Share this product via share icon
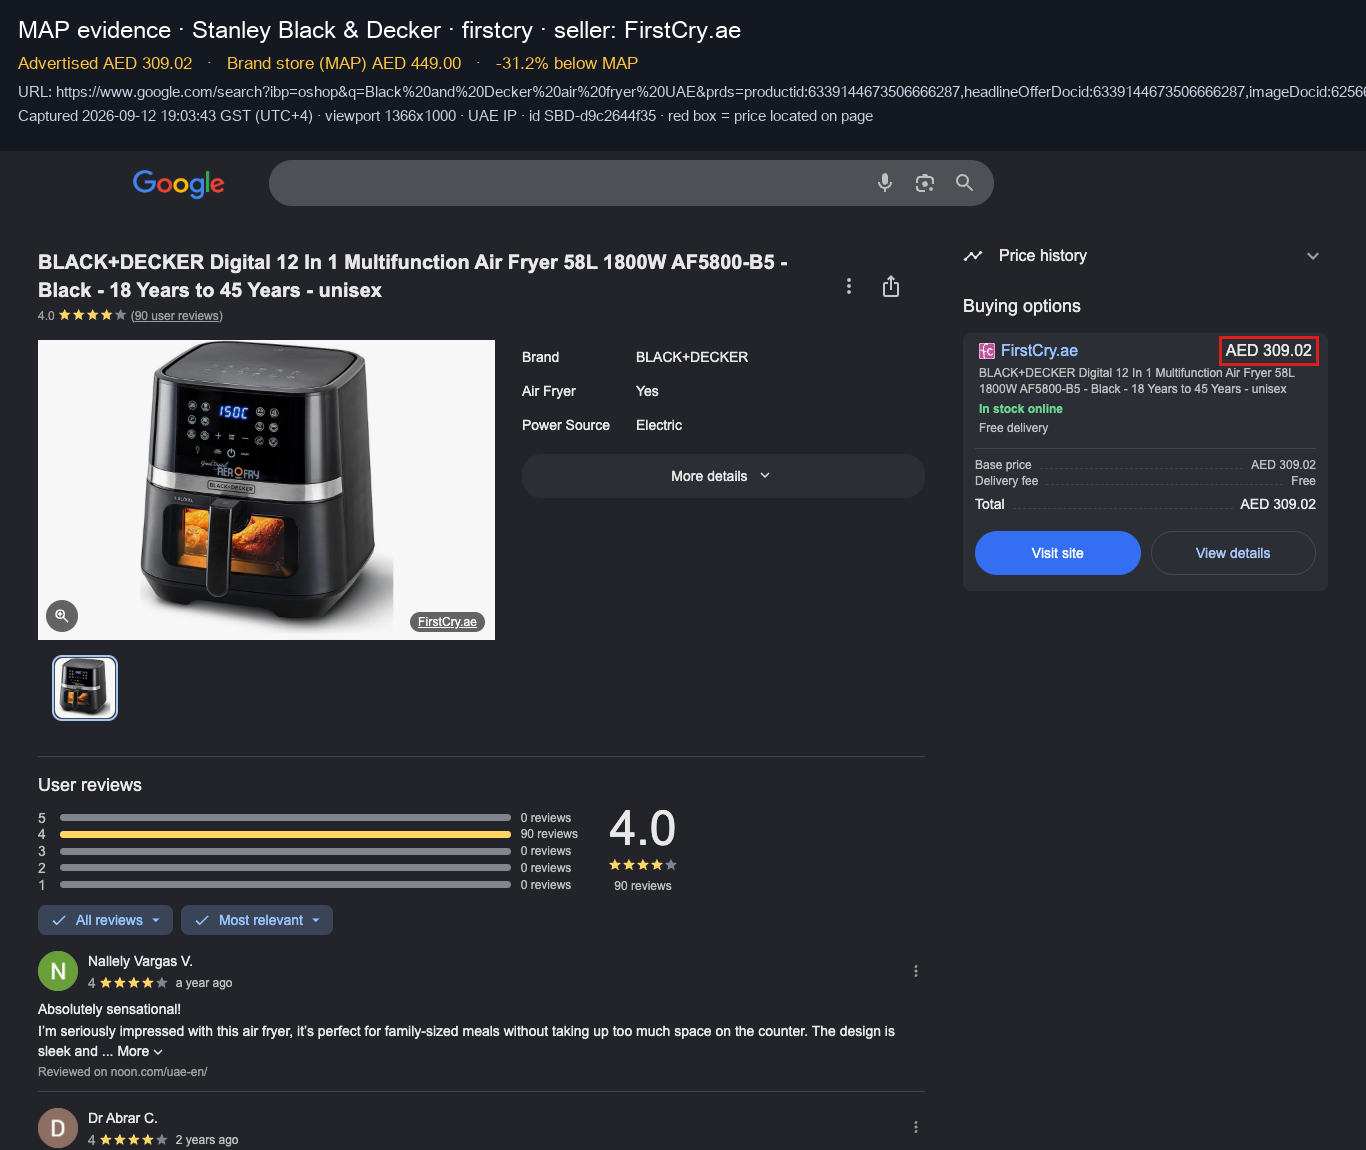This screenshot has height=1150, width=1366. coord(891,287)
